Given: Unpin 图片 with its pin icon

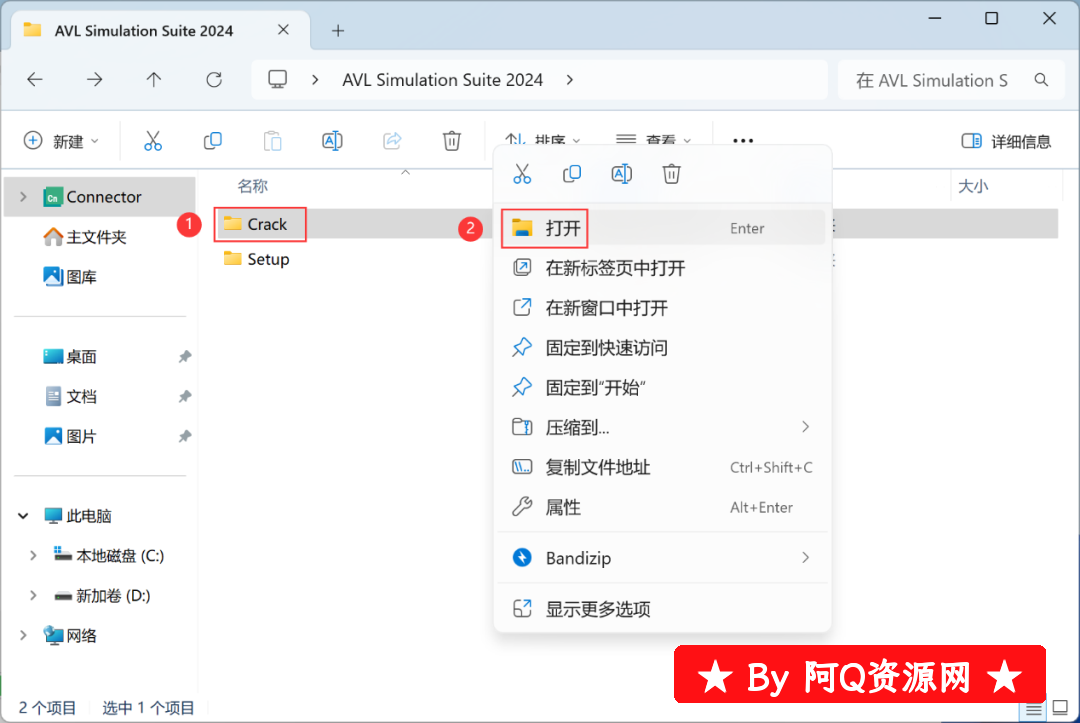Looking at the screenshot, I should point(185,437).
